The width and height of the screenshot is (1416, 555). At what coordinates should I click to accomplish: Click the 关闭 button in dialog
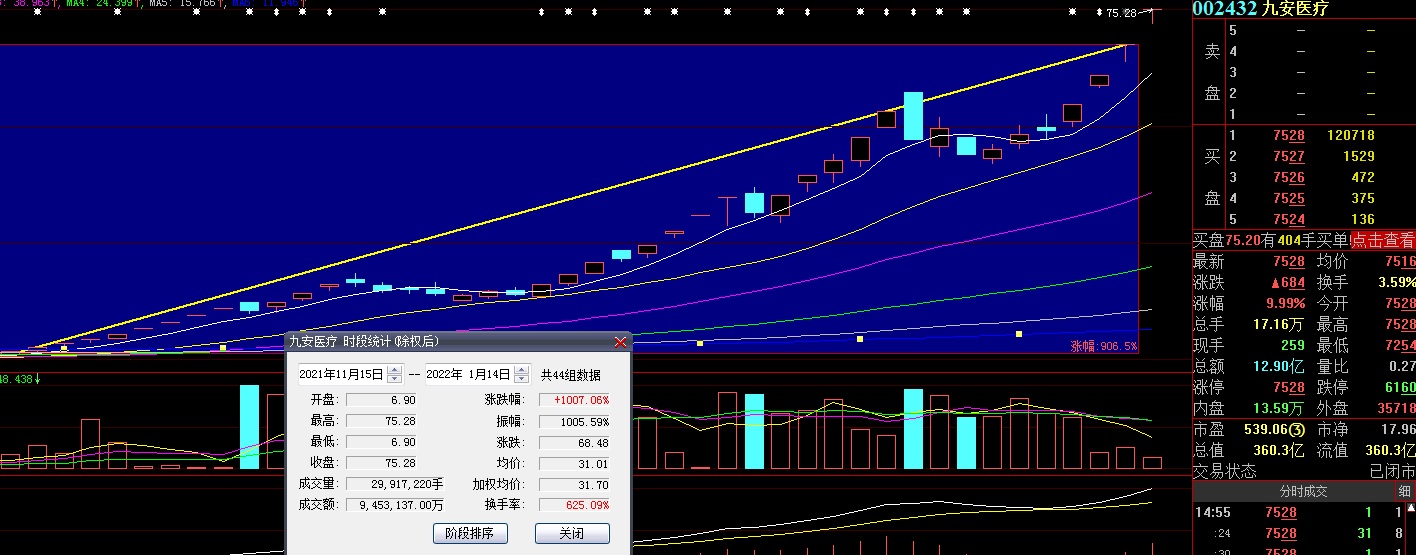point(572,533)
